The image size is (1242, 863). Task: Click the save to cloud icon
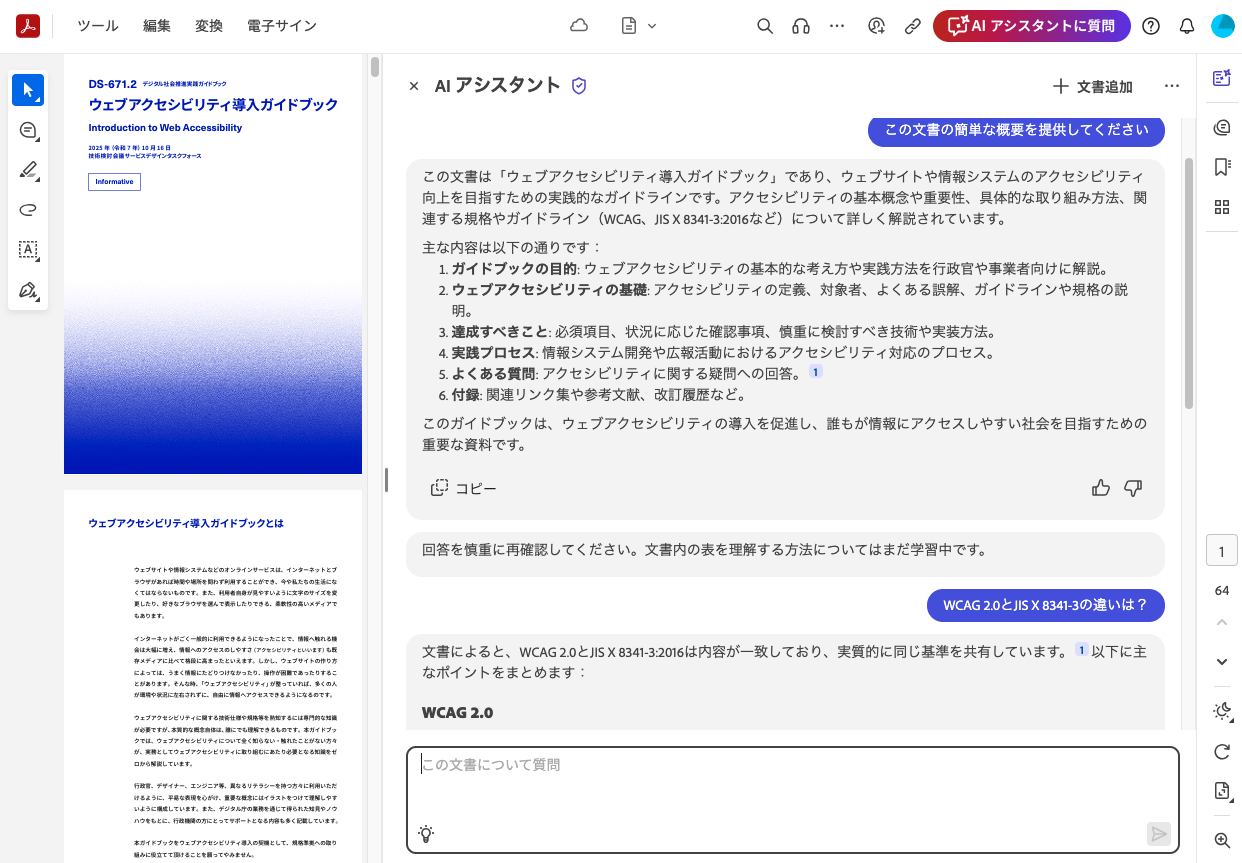(579, 26)
